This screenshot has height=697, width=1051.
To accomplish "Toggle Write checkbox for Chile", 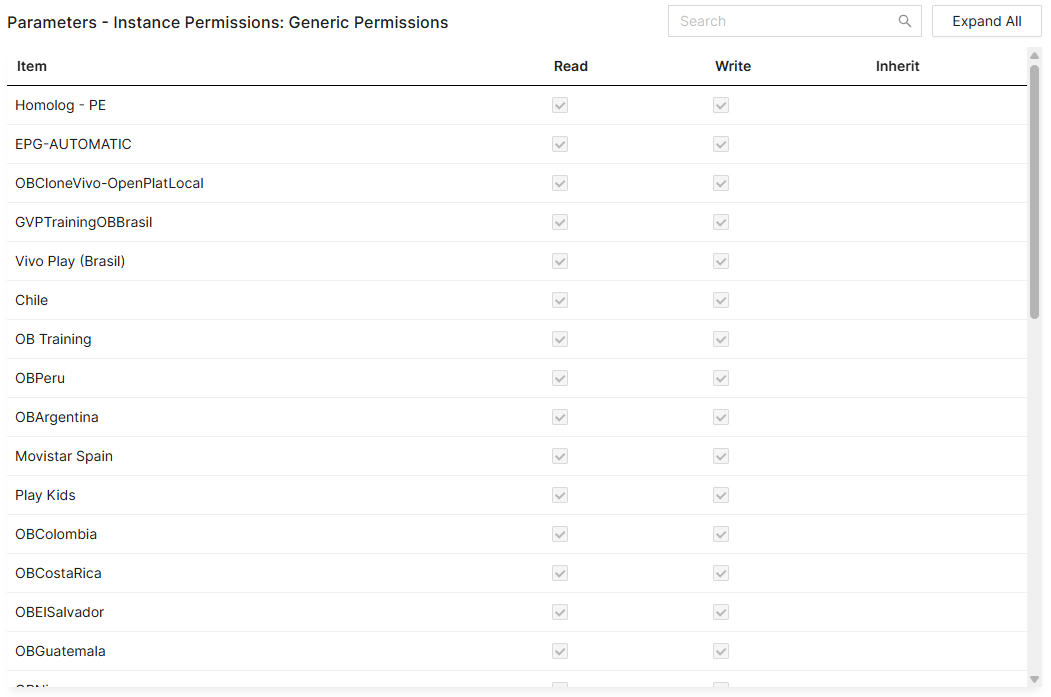I will click(721, 300).
